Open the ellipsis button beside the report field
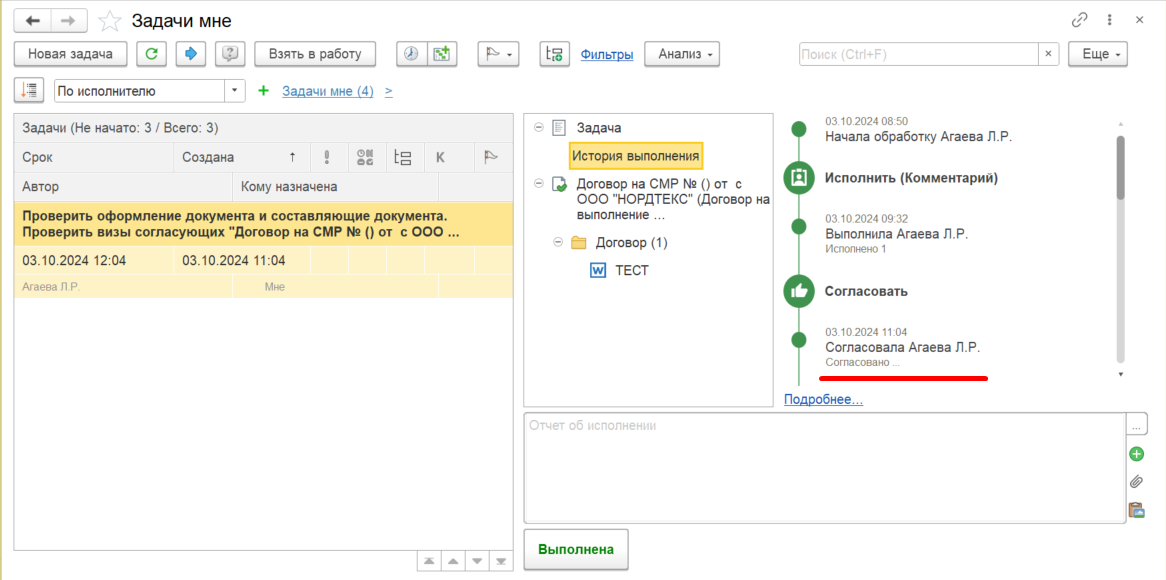The height and width of the screenshot is (580, 1166). coord(1136,426)
